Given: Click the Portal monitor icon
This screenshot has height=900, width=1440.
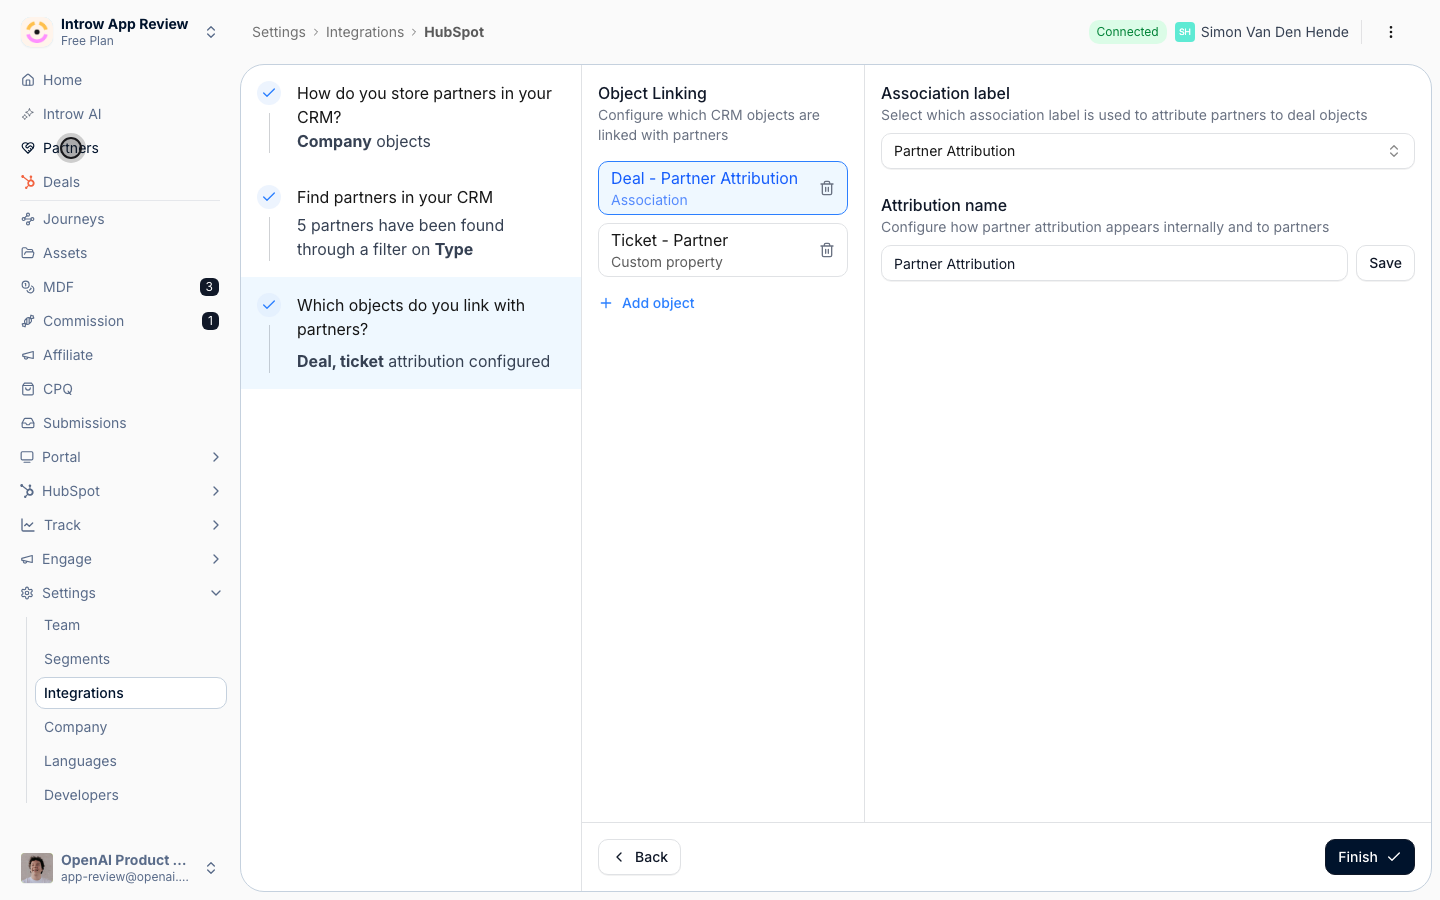Looking at the screenshot, I should pos(27,457).
